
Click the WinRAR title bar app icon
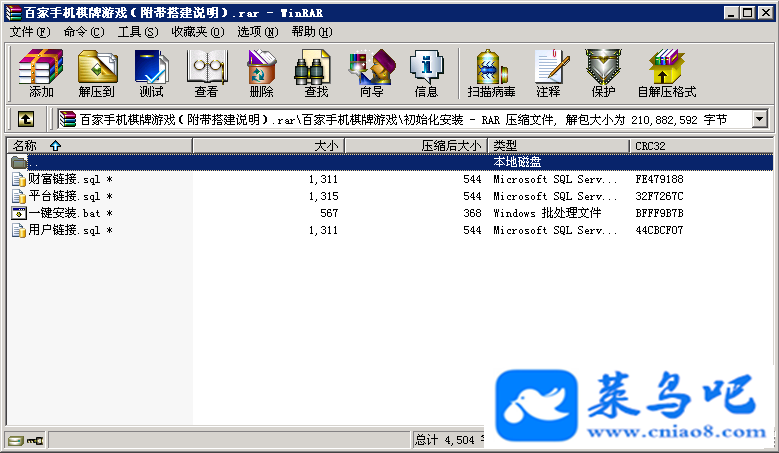(x=13, y=13)
